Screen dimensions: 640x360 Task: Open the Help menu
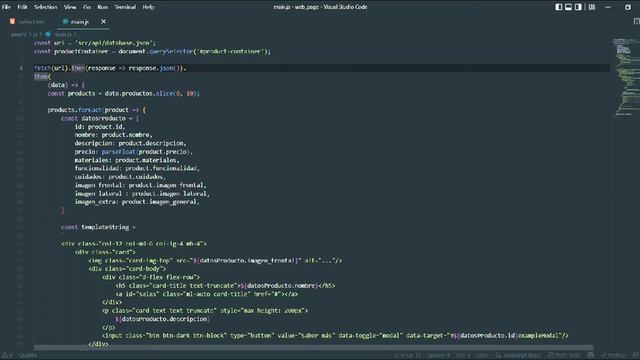[x=149, y=7]
